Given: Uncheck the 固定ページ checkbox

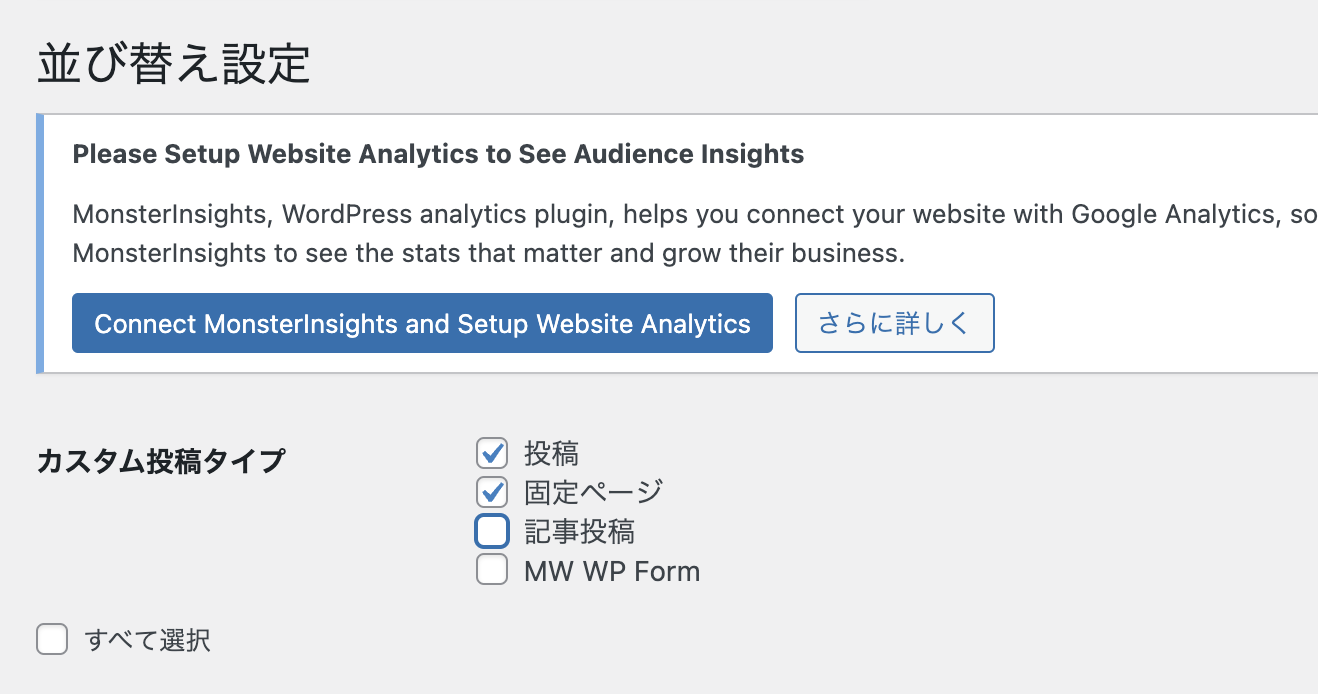Looking at the screenshot, I should point(491,492).
